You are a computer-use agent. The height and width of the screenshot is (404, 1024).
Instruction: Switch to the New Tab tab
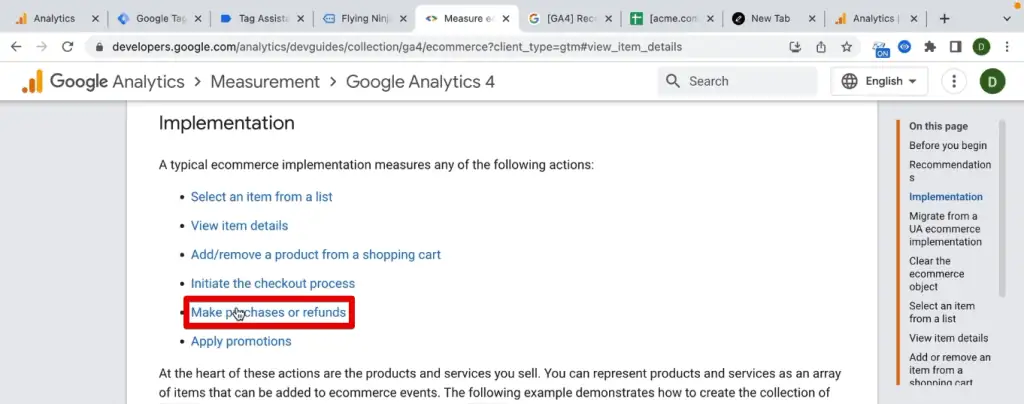pos(771,19)
